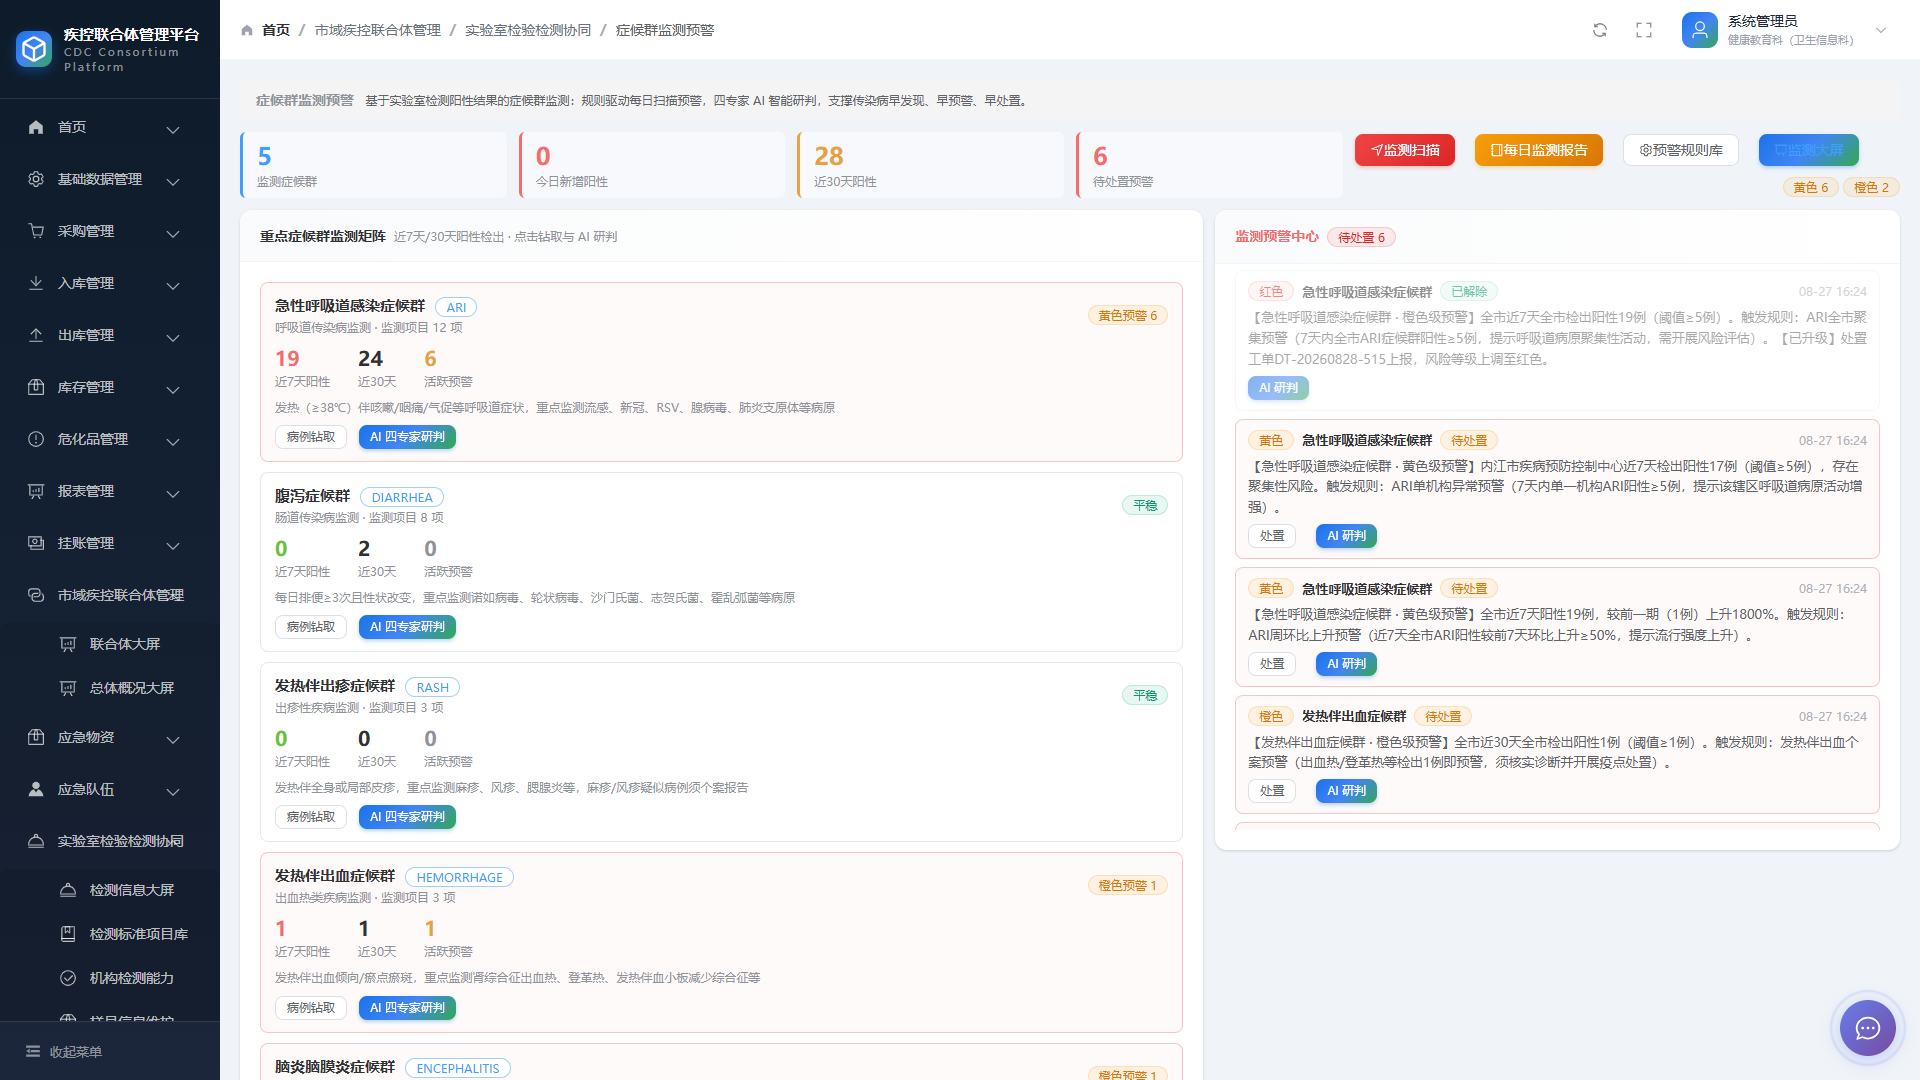This screenshot has height=1080, width=1920.
Task: Open 机构检测能力 menu item
Action: (110, 978)
